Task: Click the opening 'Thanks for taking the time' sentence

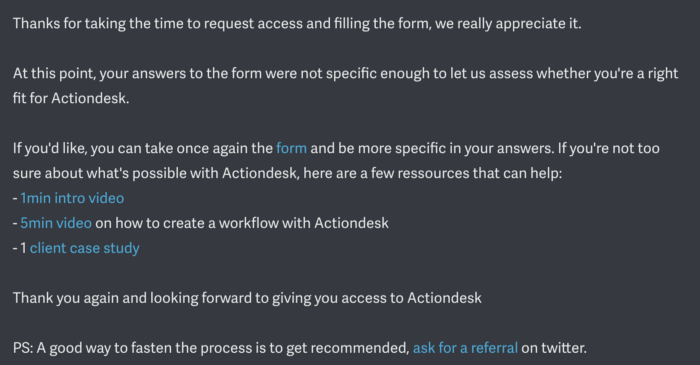Action: [x=297, y=23]
